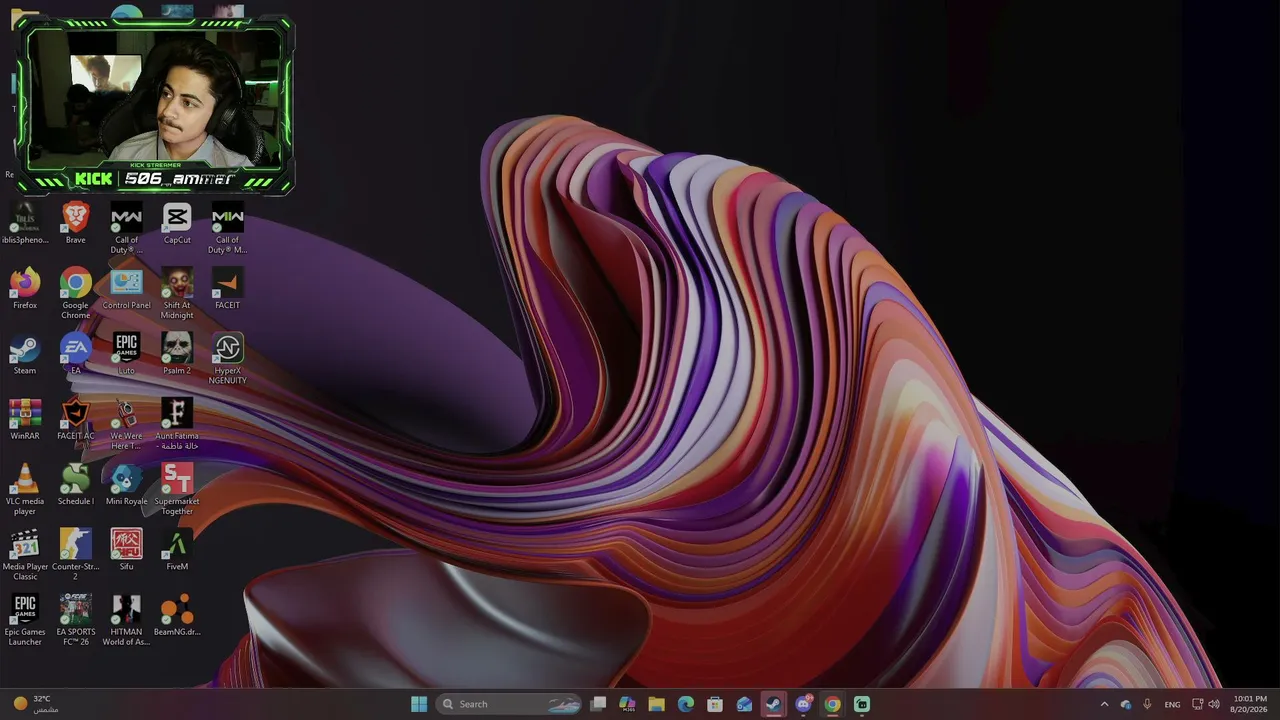The image size is (1280, 720).
Task: Open Firefox from the desktop
Action: point(25,289)
